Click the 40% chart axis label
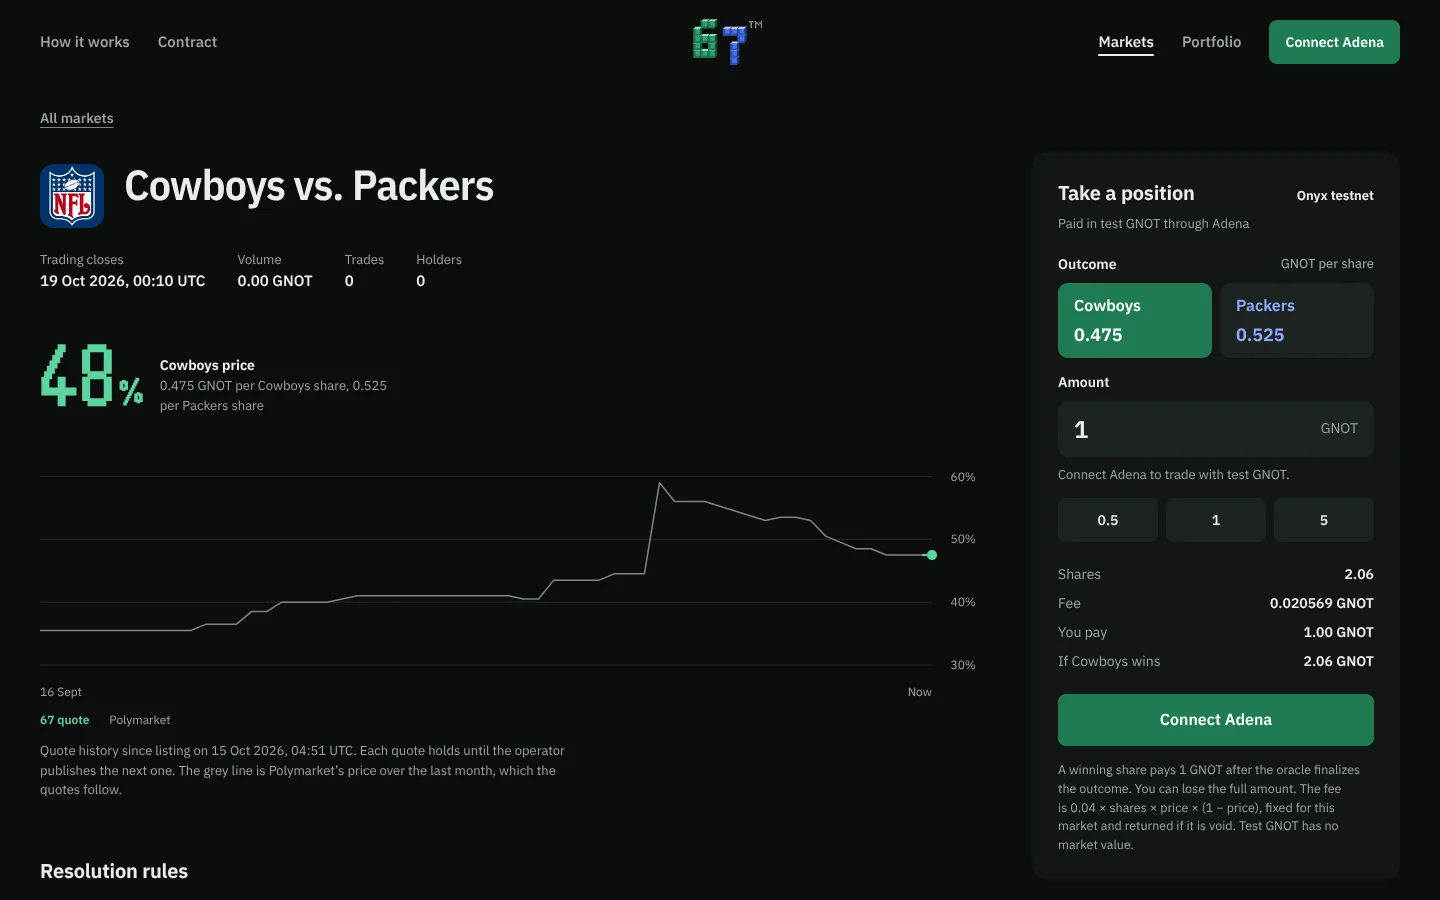This screenshot has width=1440, height=900. coord(963,602)
